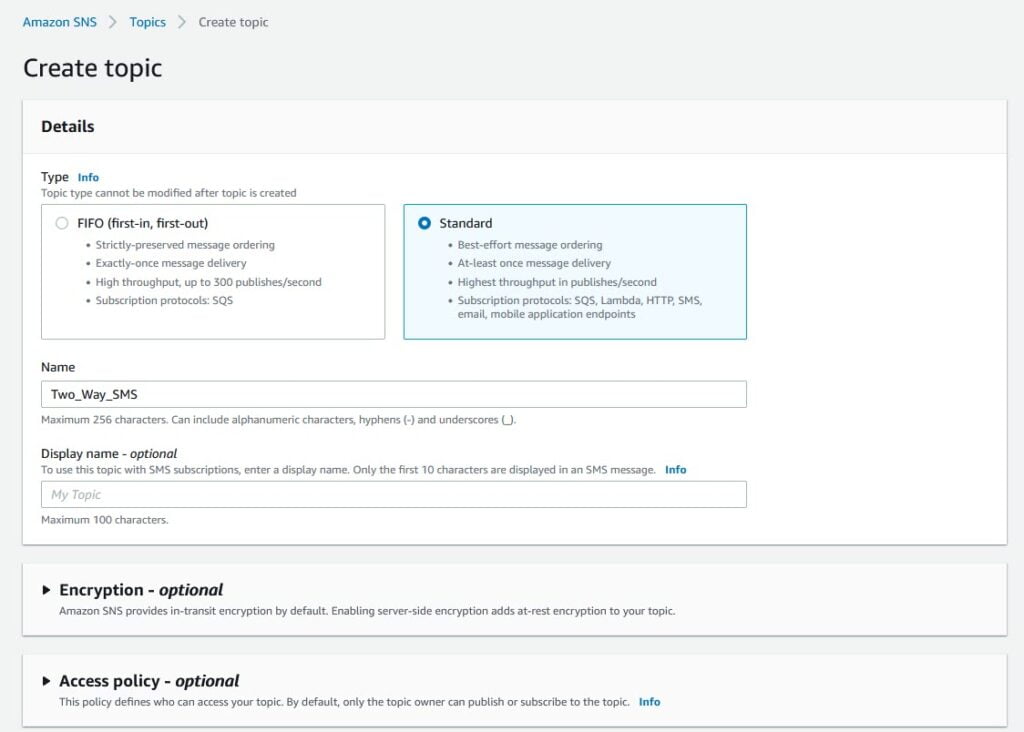Click the 'Exactly-once message delivery' bullet text

171,263
